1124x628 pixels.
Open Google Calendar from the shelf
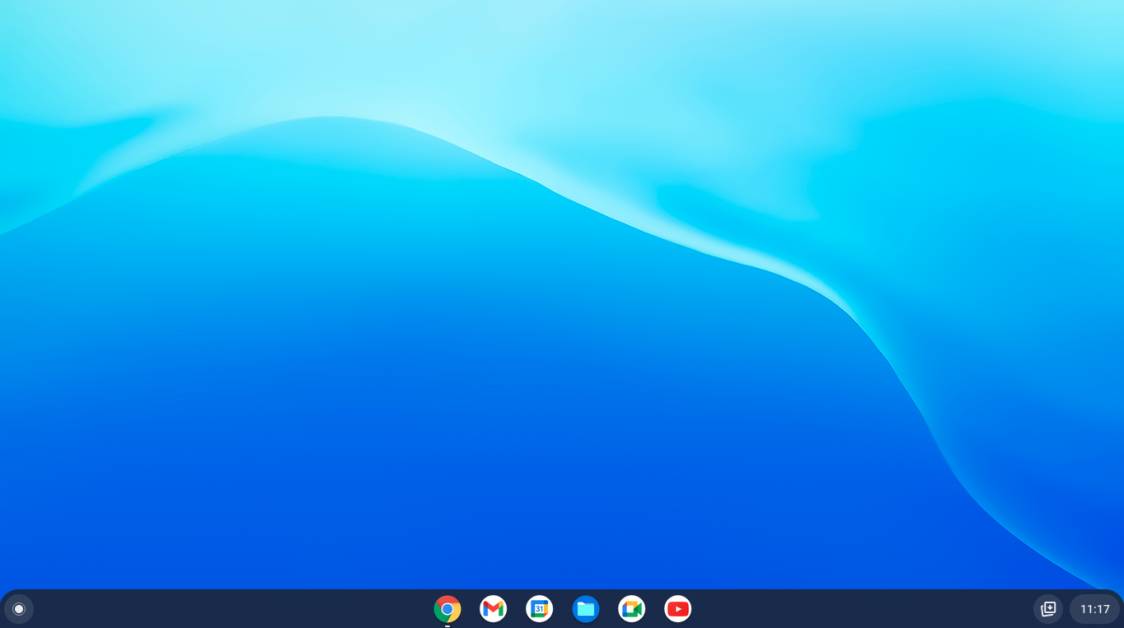pos(539,608)
